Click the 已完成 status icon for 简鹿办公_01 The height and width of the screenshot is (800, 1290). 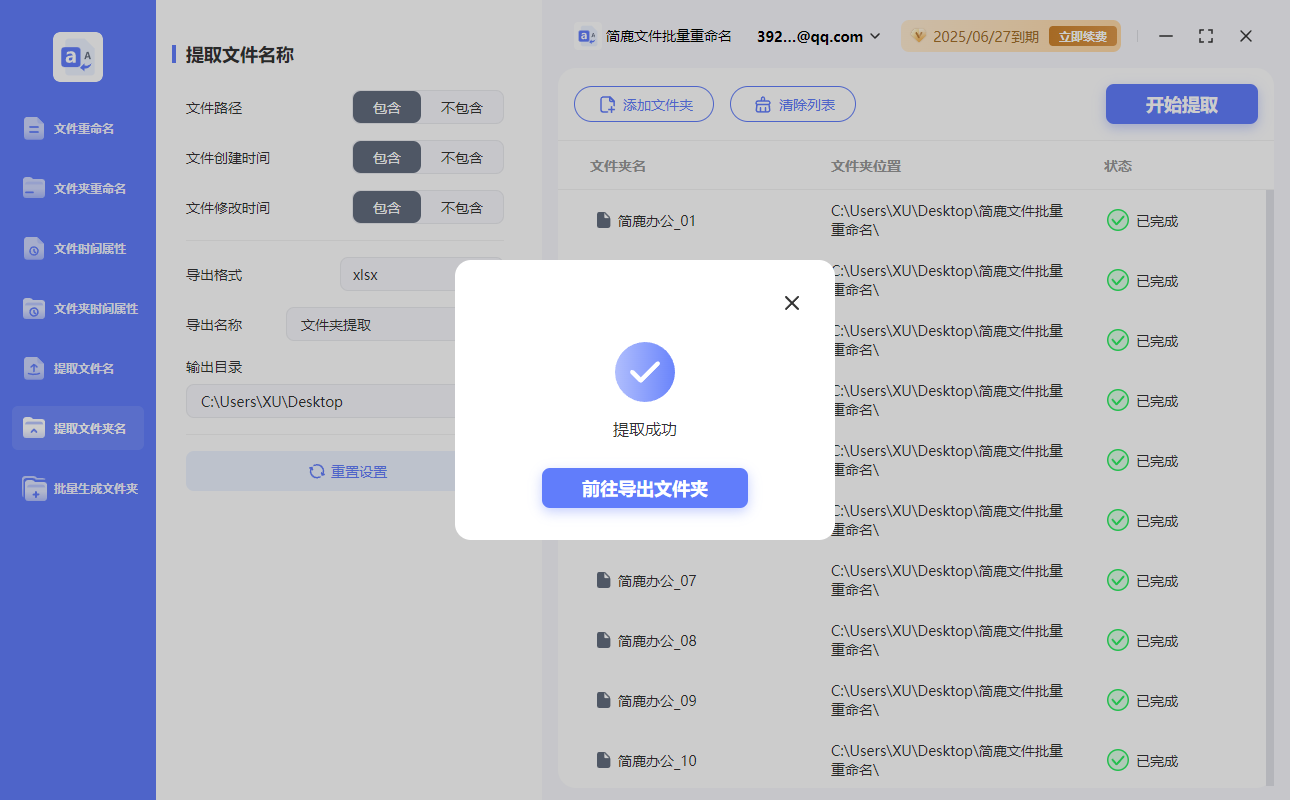pos(1117,220)
